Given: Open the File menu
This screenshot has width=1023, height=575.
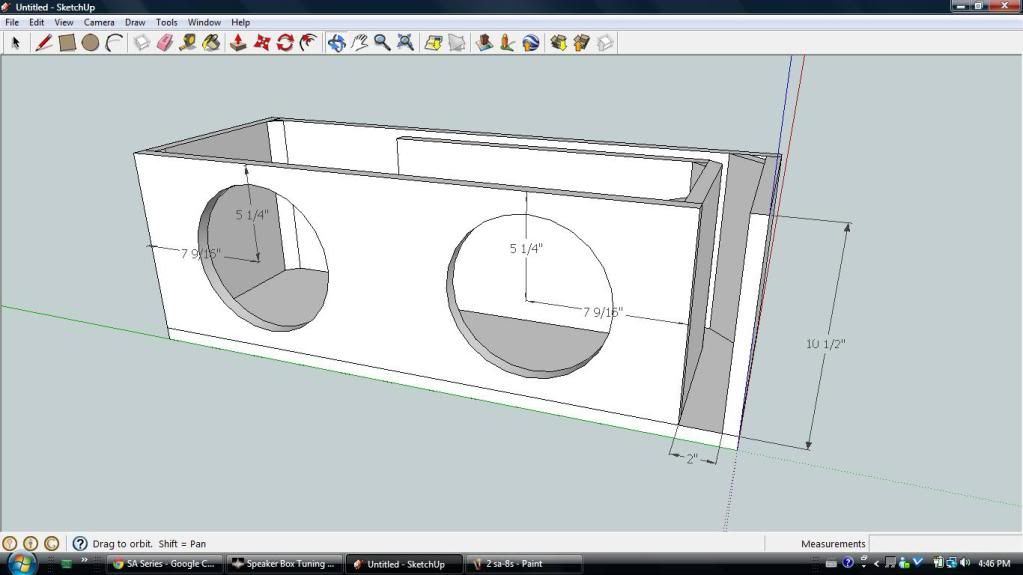Looking at the screenshot, I should click(12, 22).
